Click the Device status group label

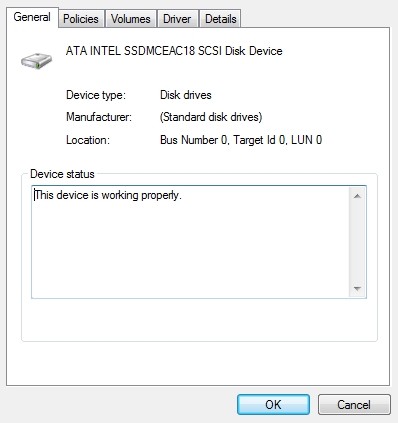coord(62,174)
